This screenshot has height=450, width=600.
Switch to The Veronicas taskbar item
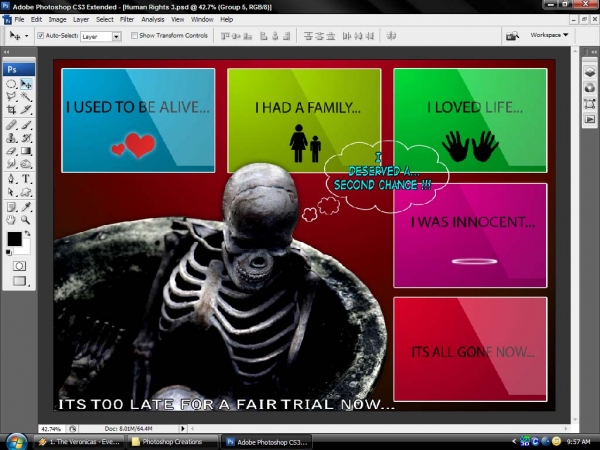(80, 442)
